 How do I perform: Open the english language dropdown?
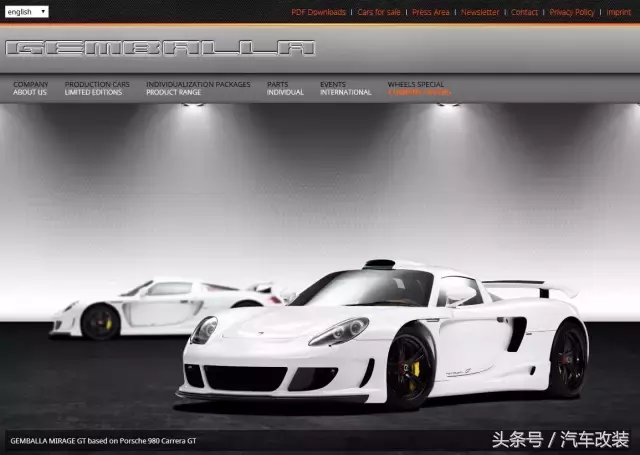[x=27, y=12]
